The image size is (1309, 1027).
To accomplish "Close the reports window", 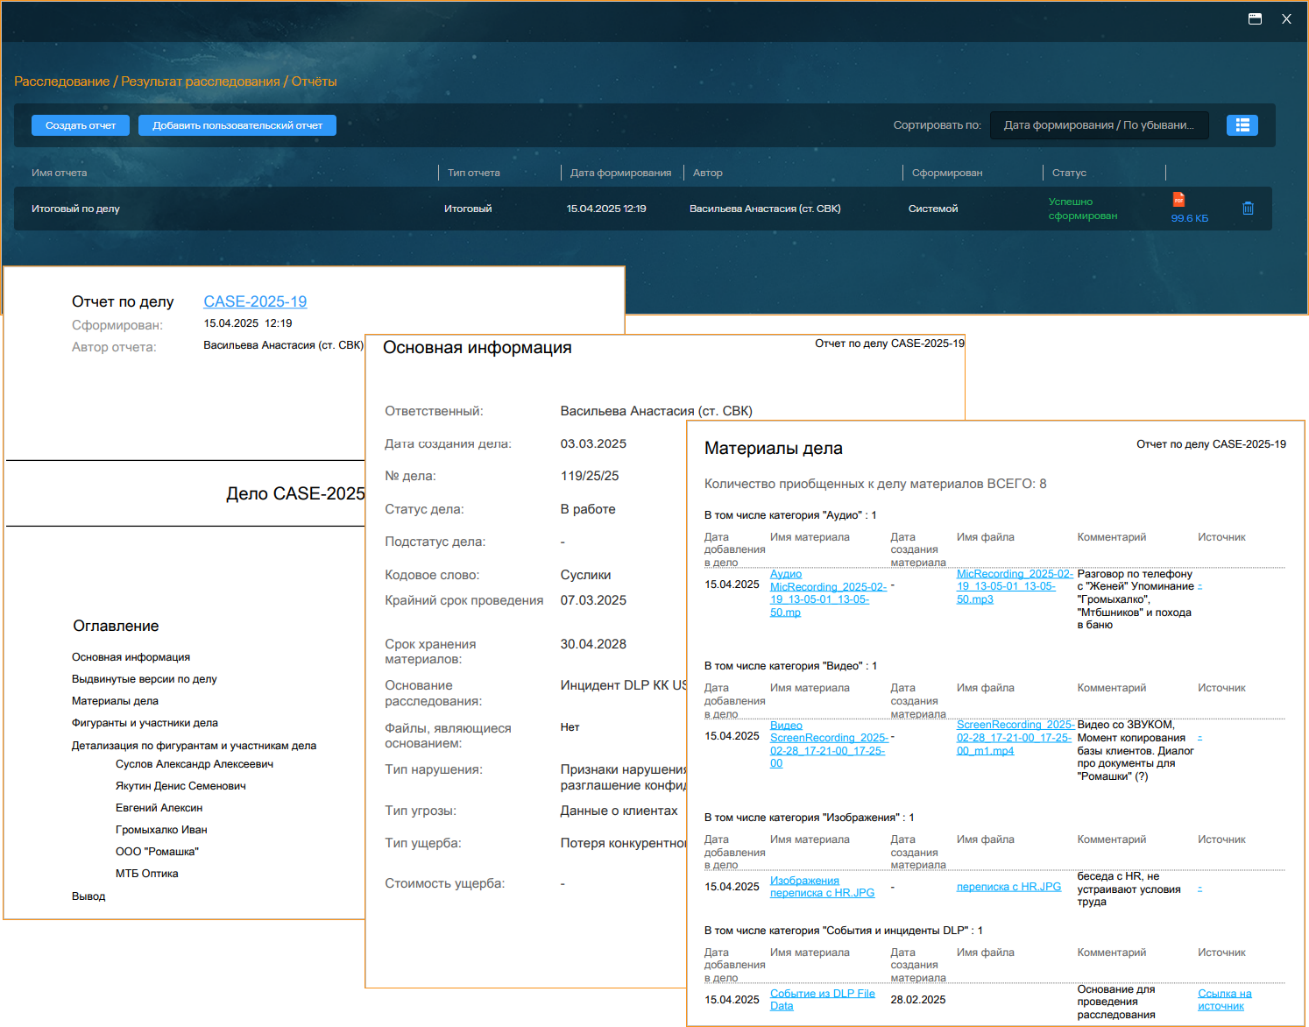I will pyautogui.click(x=1287, y=19).
